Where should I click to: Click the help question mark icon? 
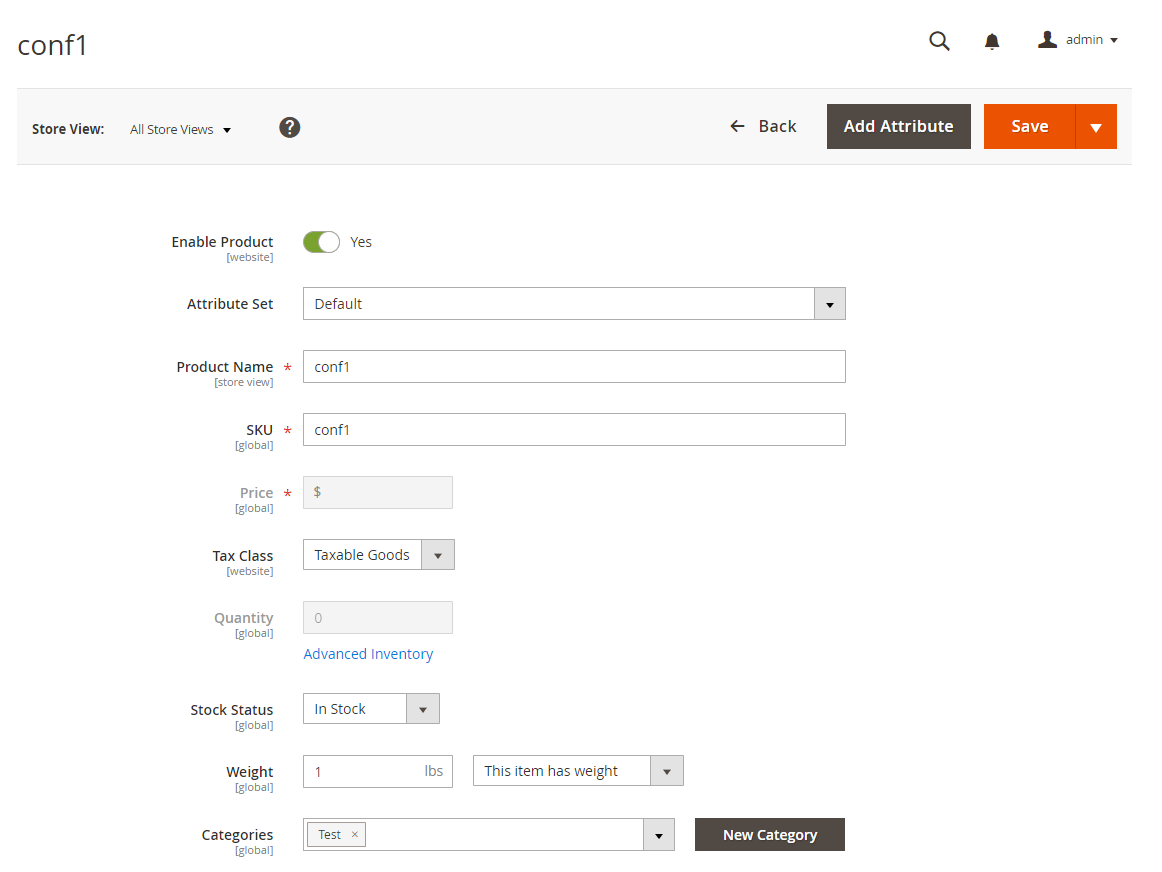(289, 127)
